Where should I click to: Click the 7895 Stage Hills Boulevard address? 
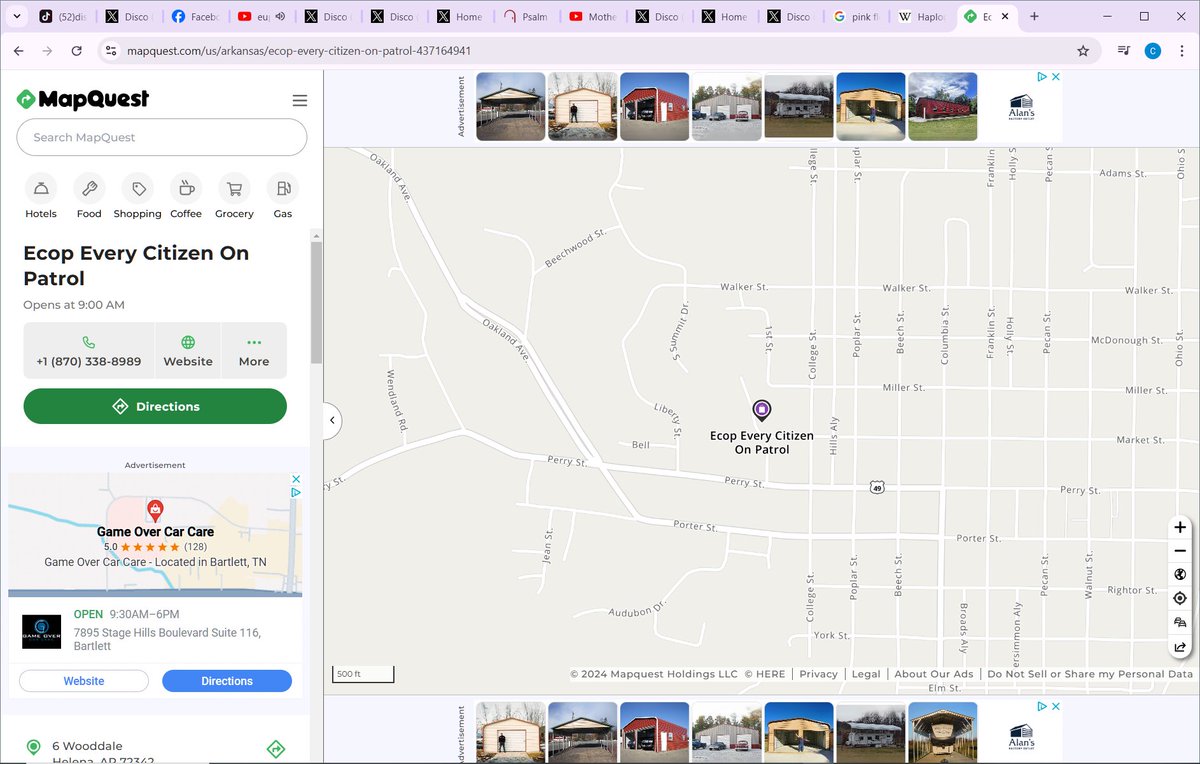167,639
